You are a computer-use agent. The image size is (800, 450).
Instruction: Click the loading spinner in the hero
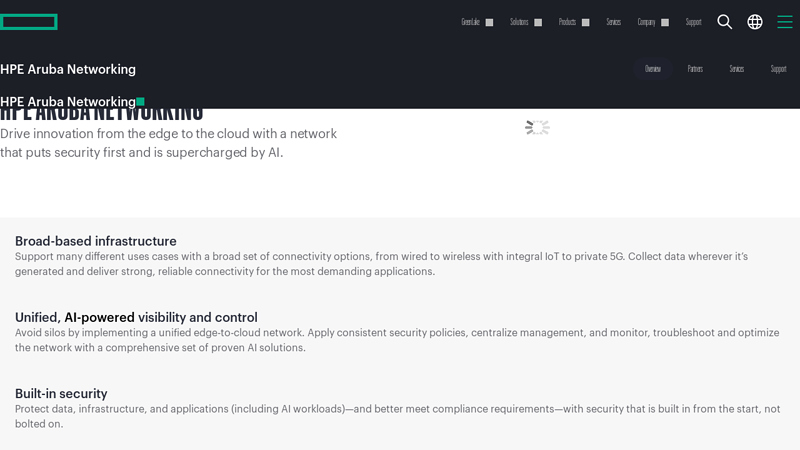(537, 127)
